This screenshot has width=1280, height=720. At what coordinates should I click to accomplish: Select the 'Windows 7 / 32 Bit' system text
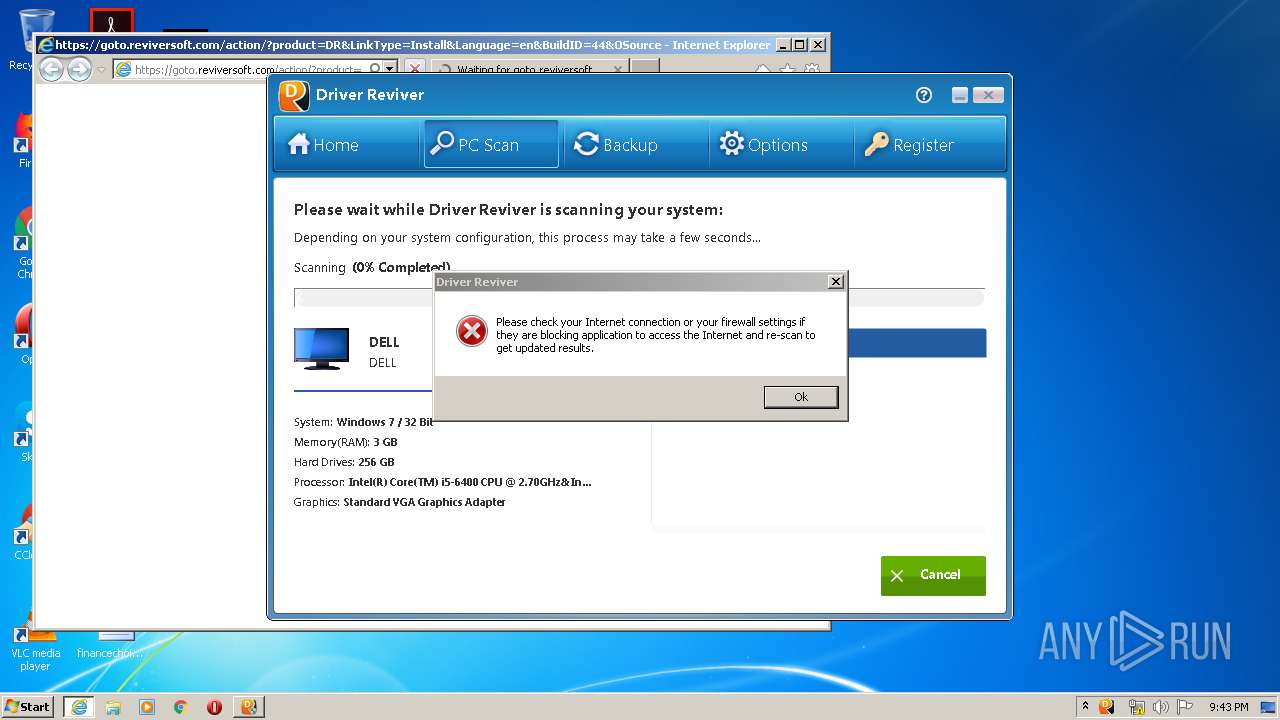[x=385, y=422]
